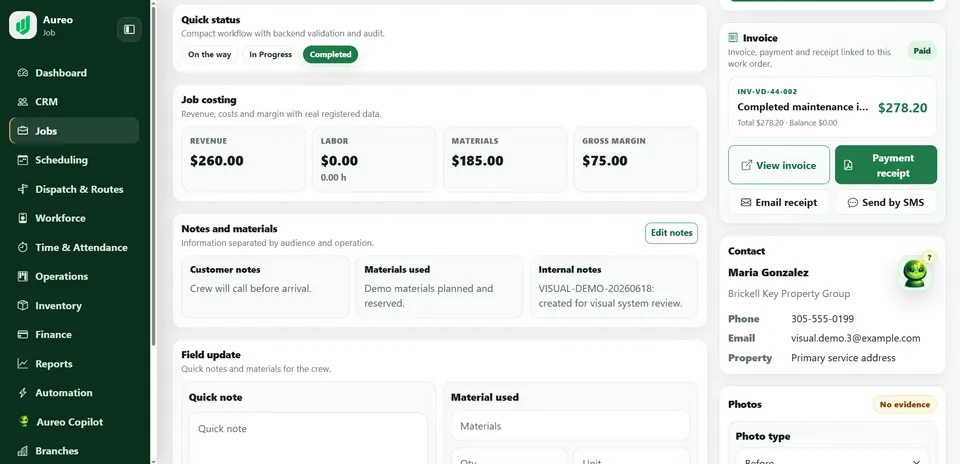Click the Gross margin value $75.00

(604, 161)
